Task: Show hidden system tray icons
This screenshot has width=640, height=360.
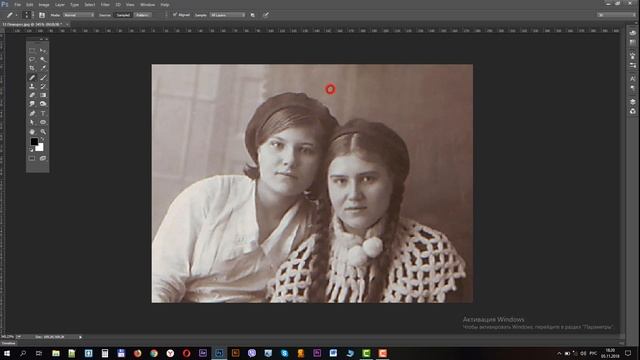Action: [559, 353]
